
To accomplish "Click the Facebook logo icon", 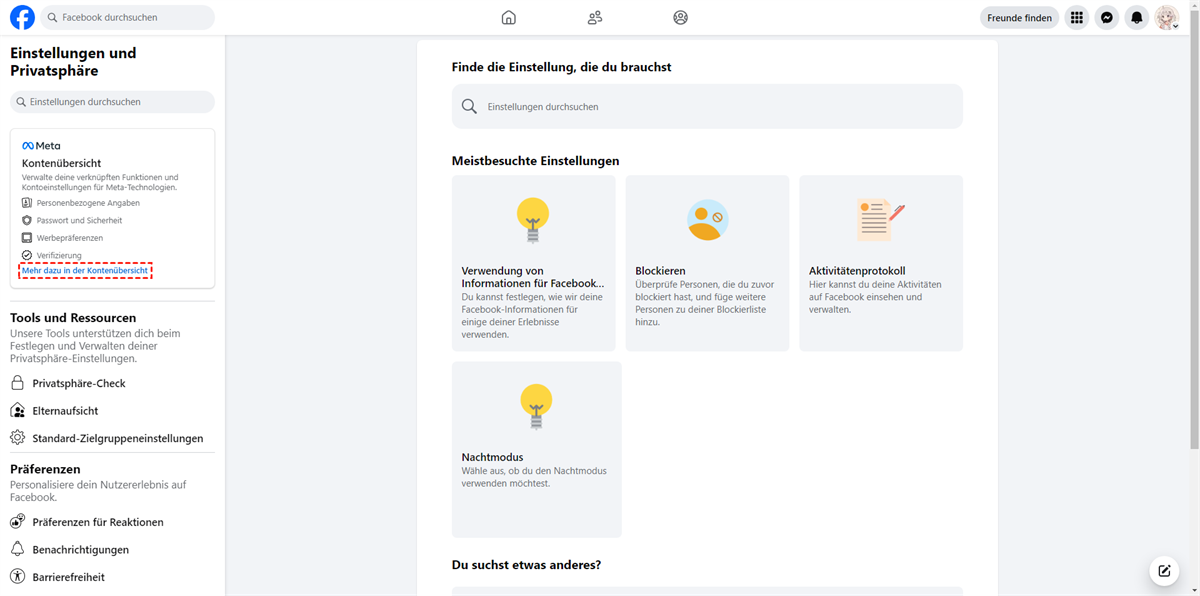I will point(22,17).
